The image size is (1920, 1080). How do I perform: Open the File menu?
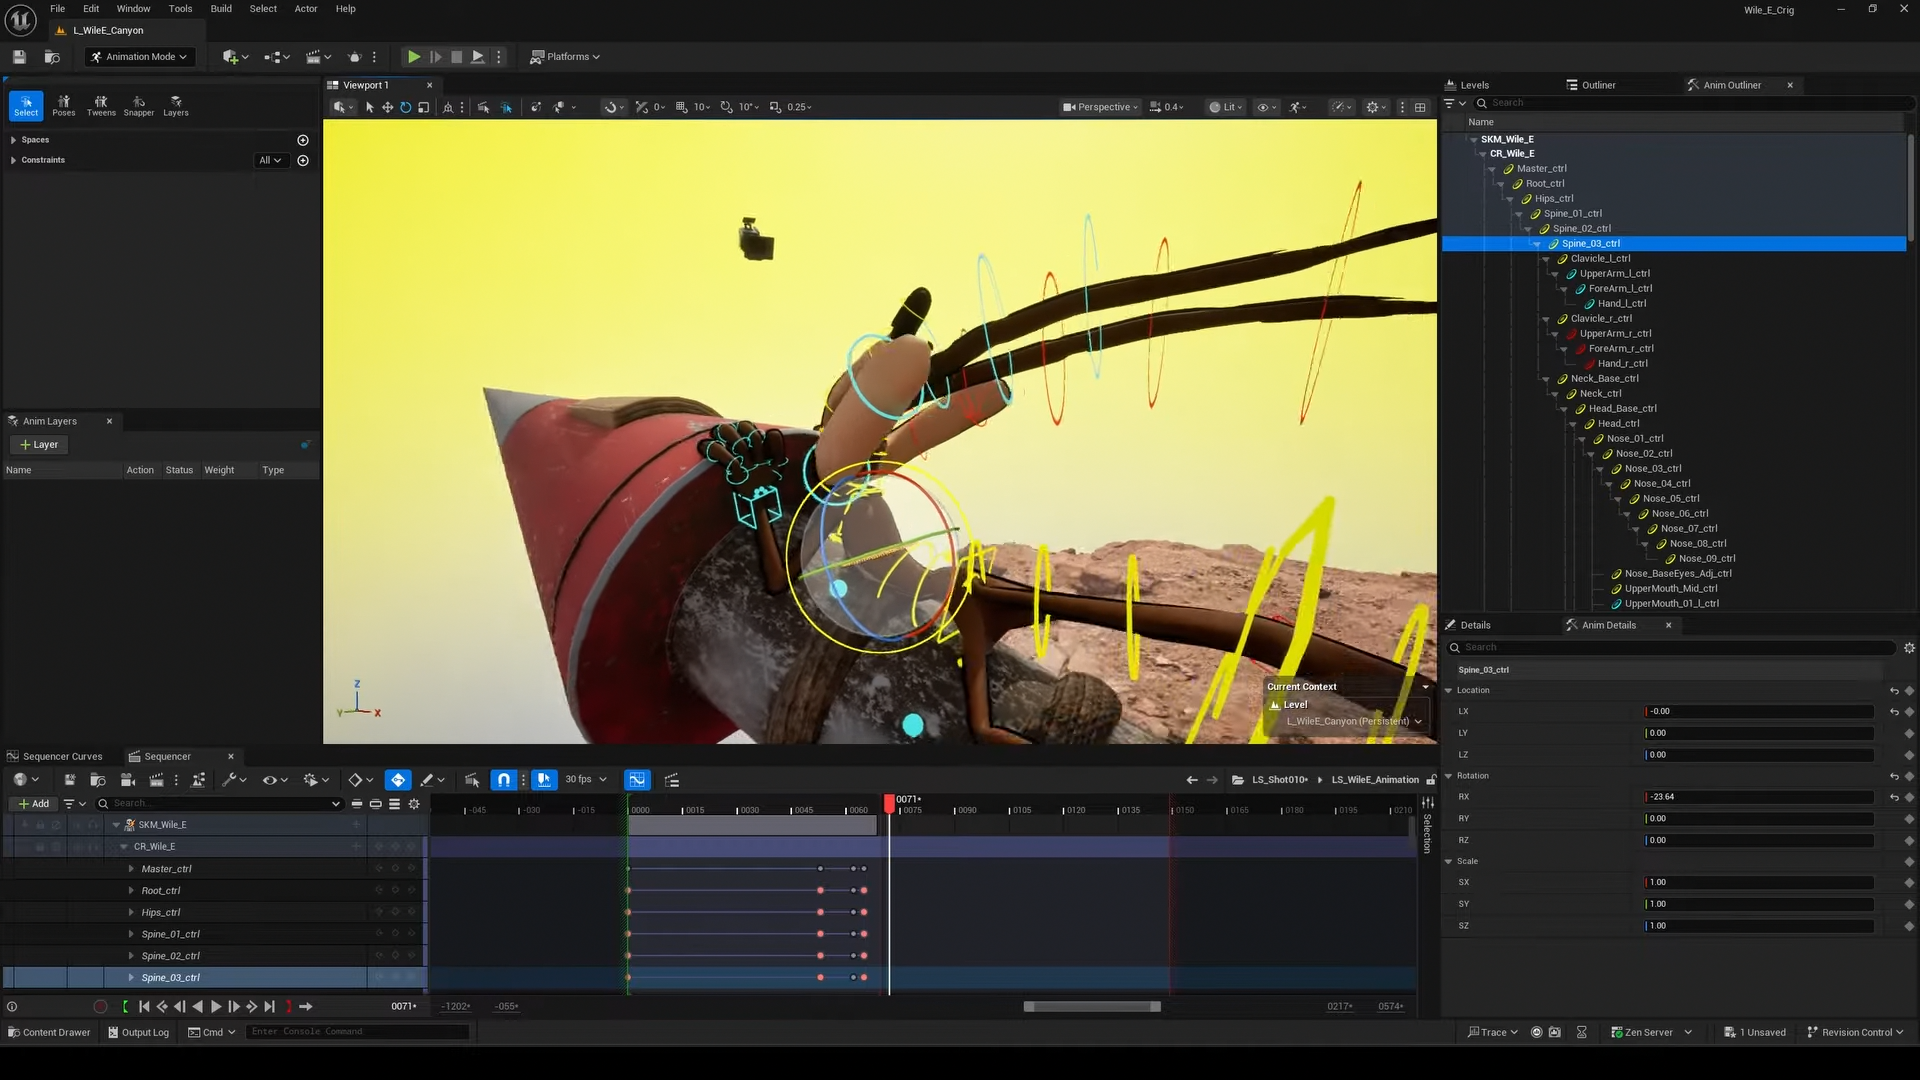tap(58, 9)
